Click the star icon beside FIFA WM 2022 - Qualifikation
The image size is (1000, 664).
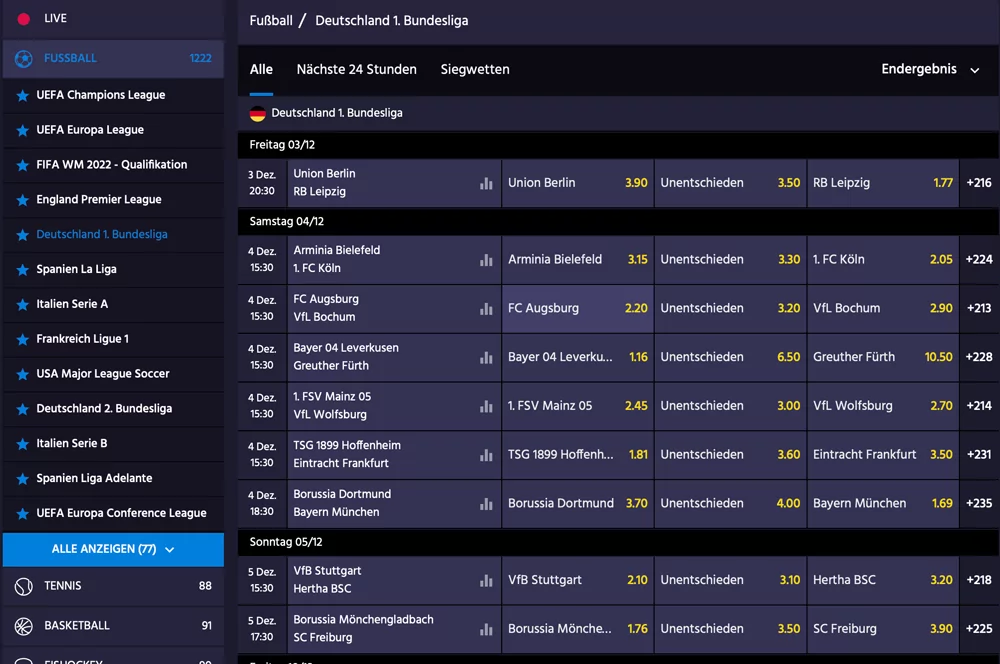(x=22, y=165)
